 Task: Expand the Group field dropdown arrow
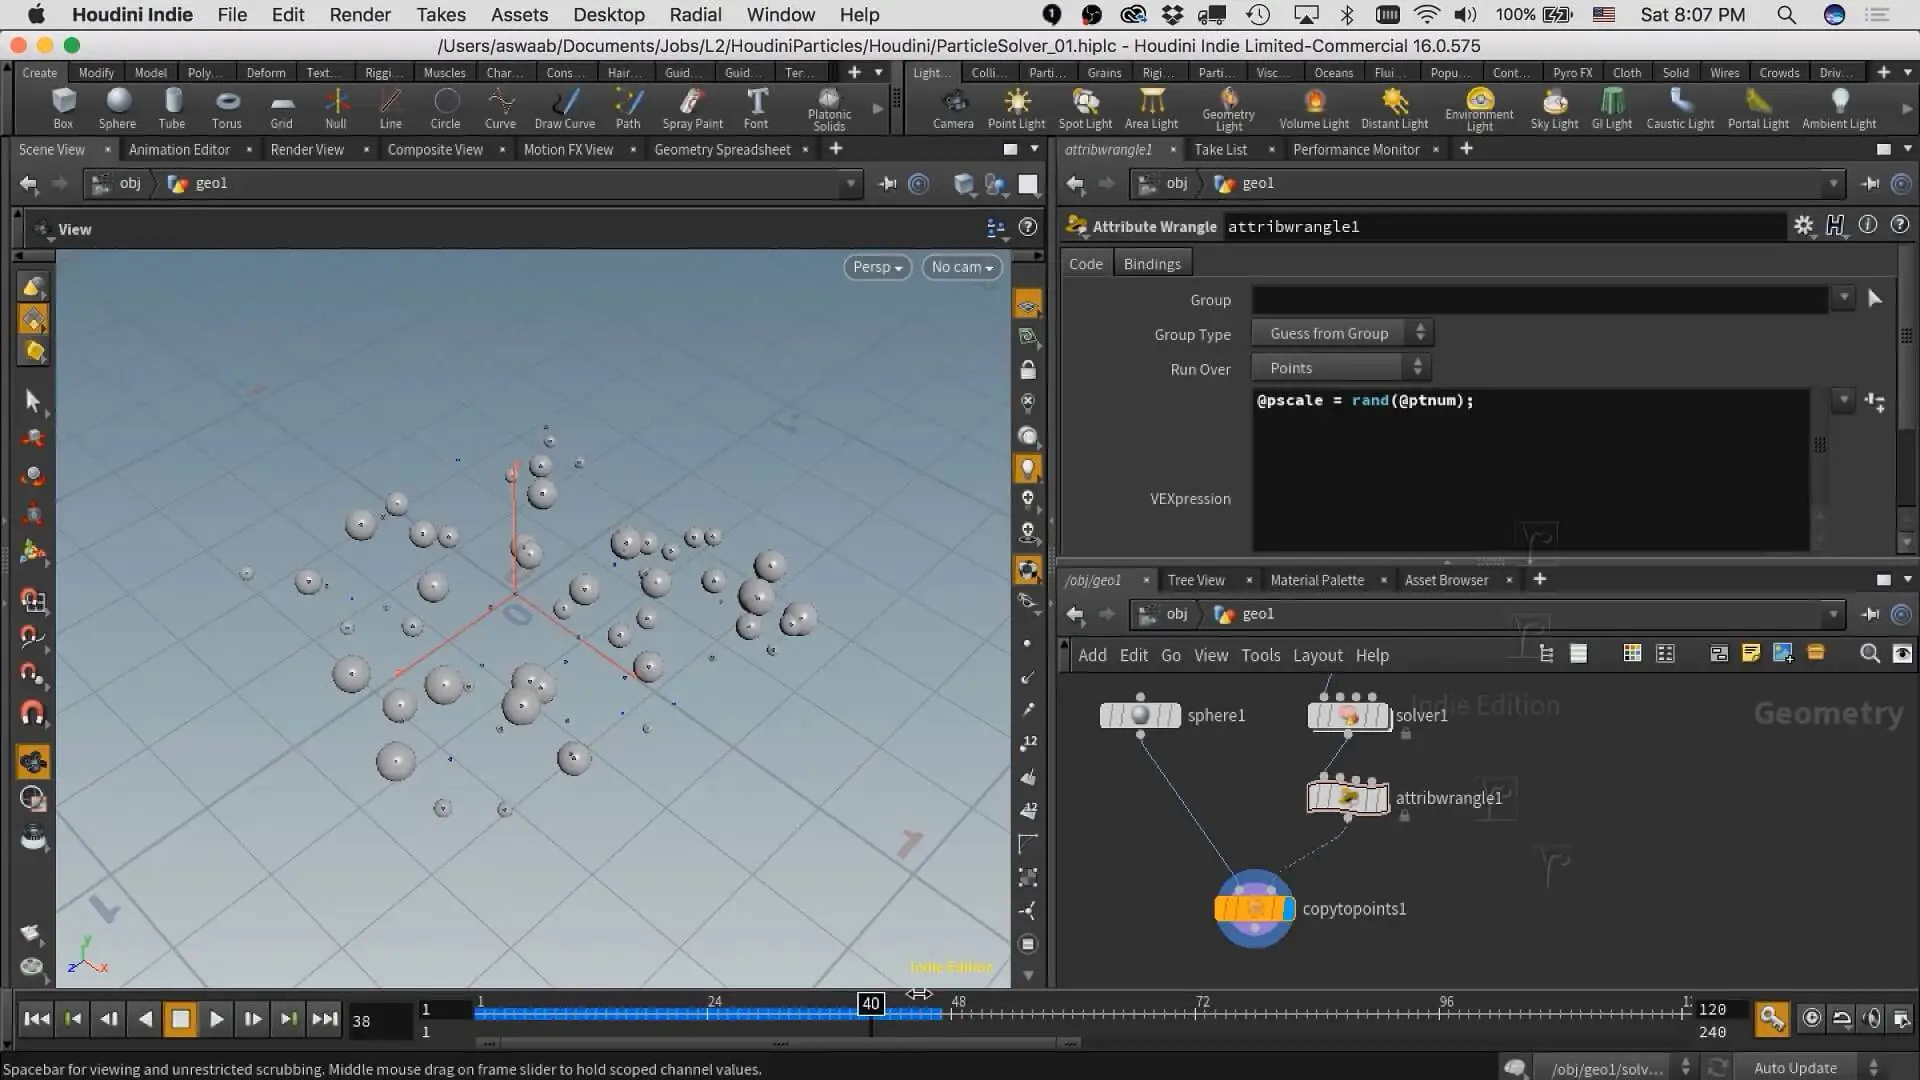coord(1844,298)
